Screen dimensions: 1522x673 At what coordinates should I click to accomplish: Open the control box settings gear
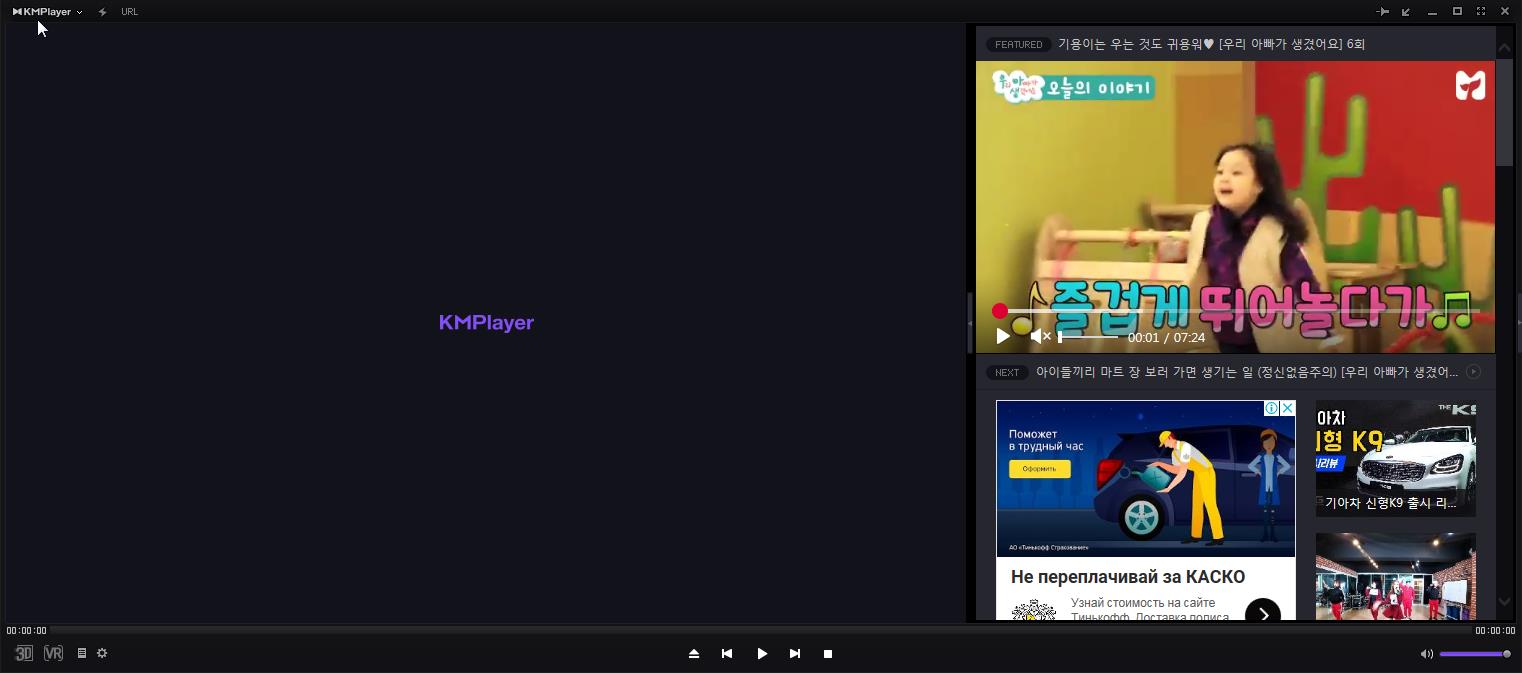click(x=102, y=653)
